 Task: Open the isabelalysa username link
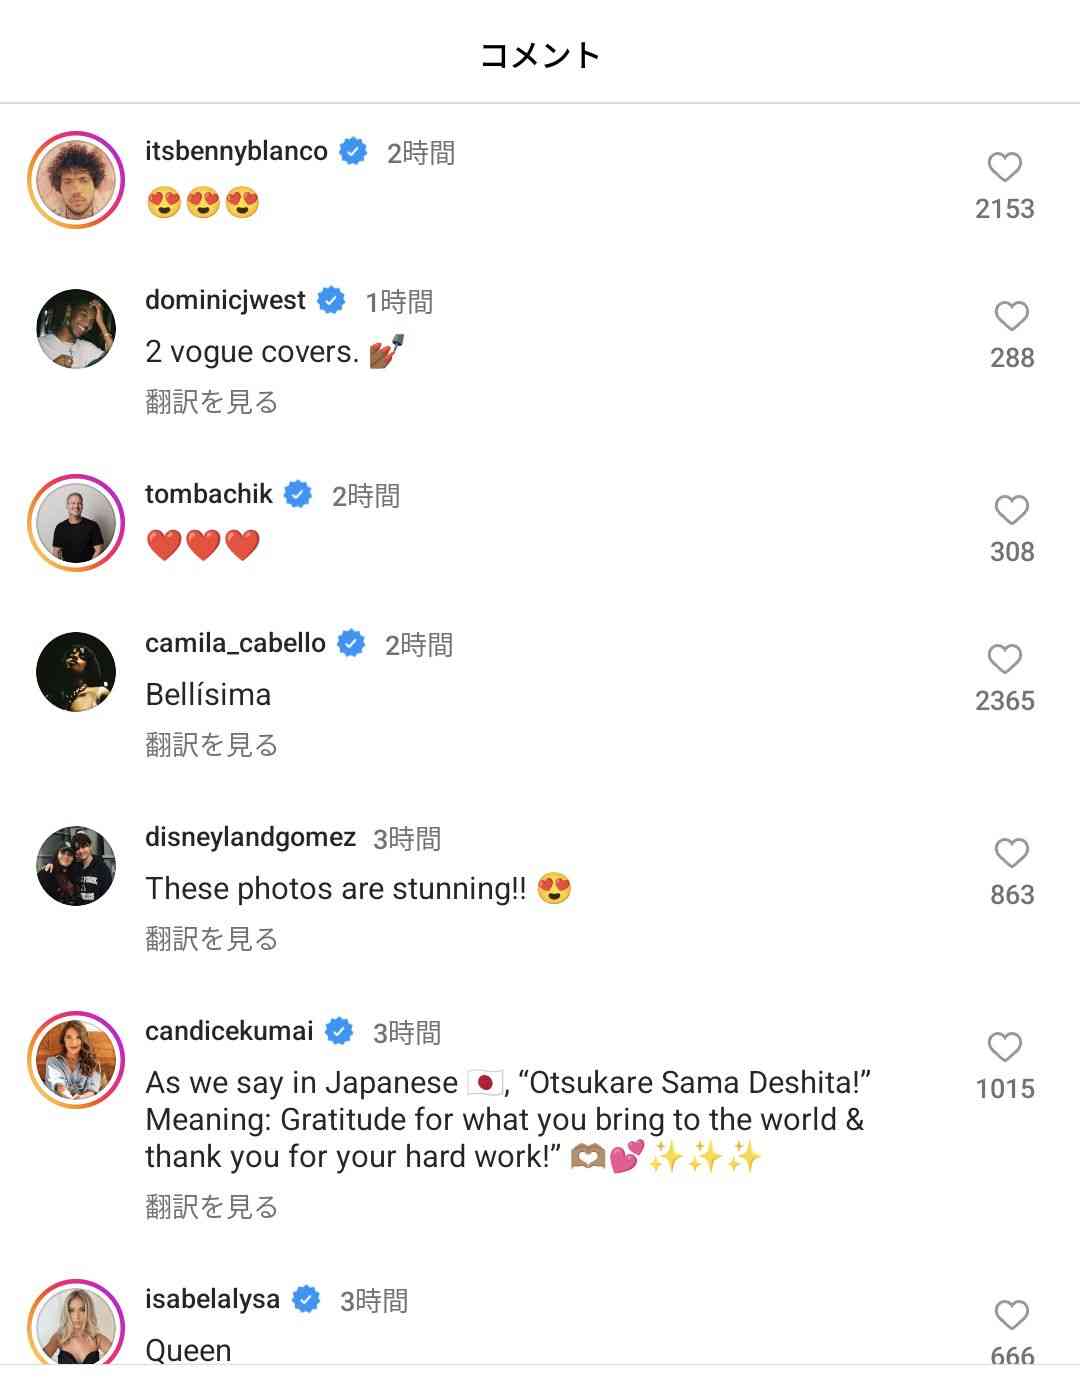212,1299
